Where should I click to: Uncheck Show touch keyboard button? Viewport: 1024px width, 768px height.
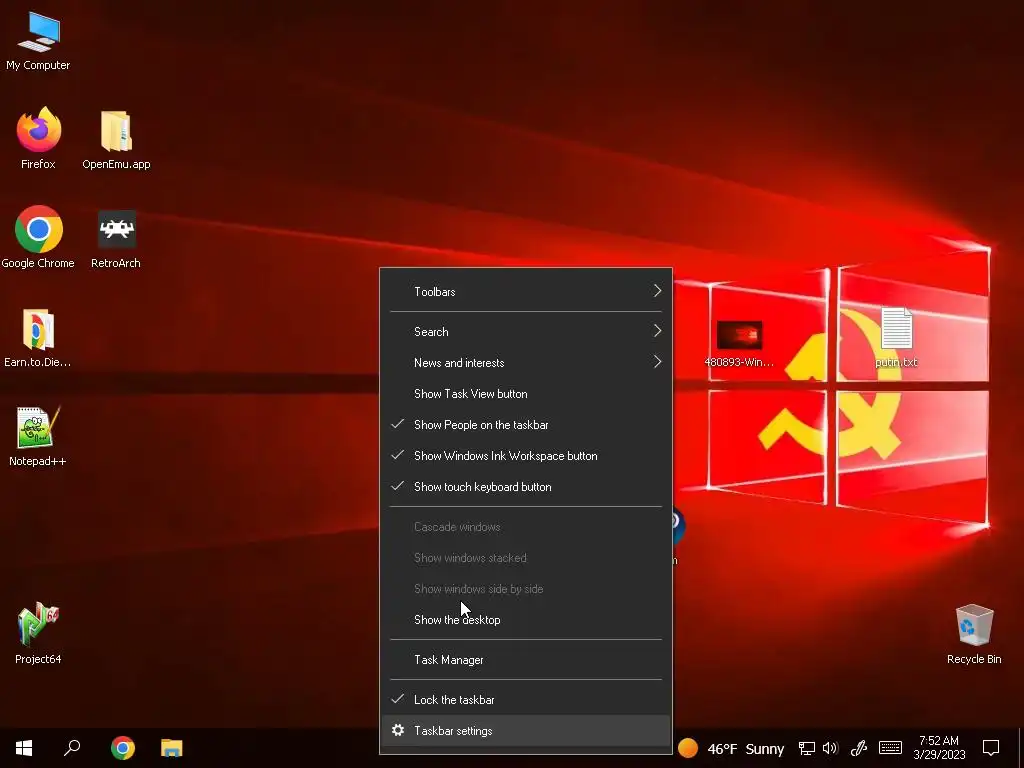click(x=526, y=487)
